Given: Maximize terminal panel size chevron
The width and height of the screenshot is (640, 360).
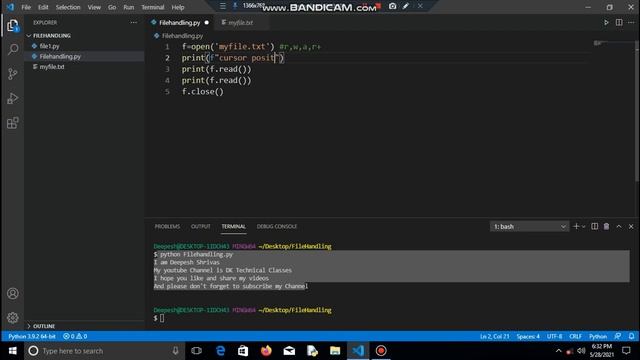Looking at the screenshot, I should coord(619,226).
